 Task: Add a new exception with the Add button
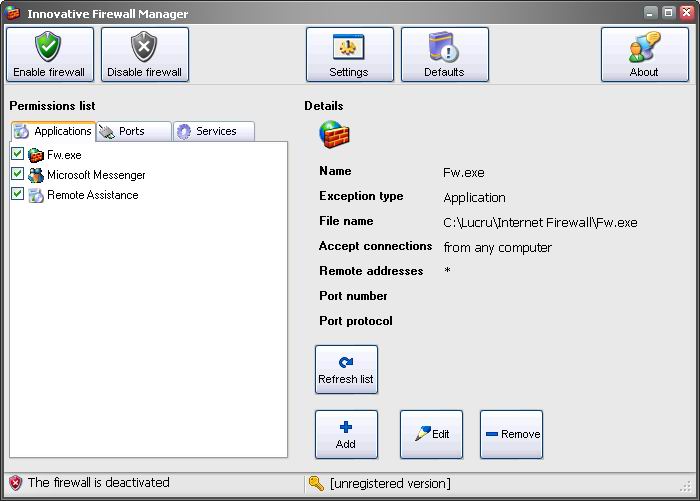pos(346,434)
